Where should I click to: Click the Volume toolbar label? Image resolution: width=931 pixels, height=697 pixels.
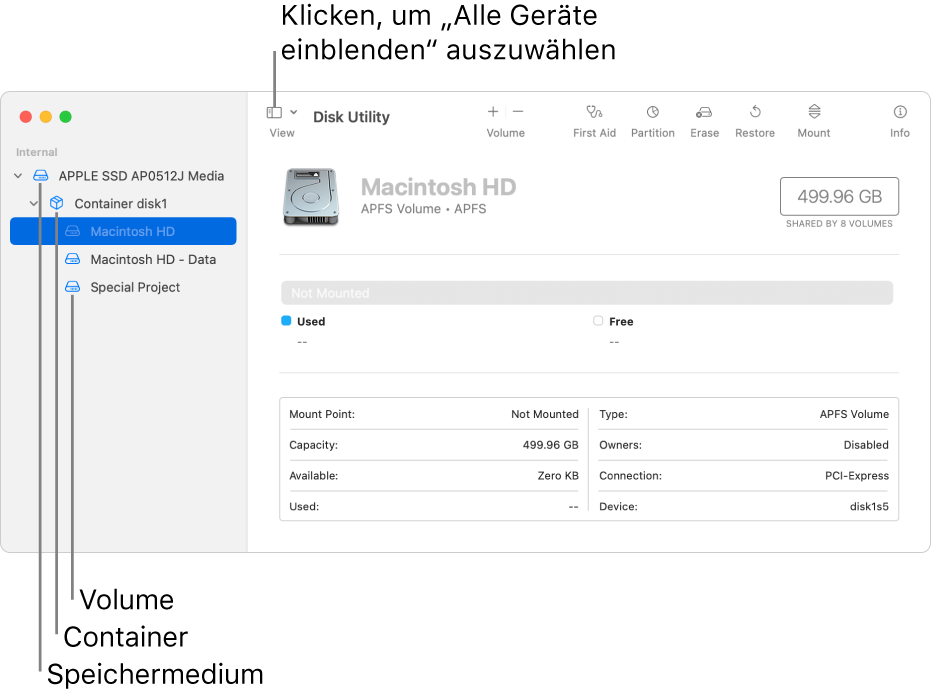(x=505, y=133)
